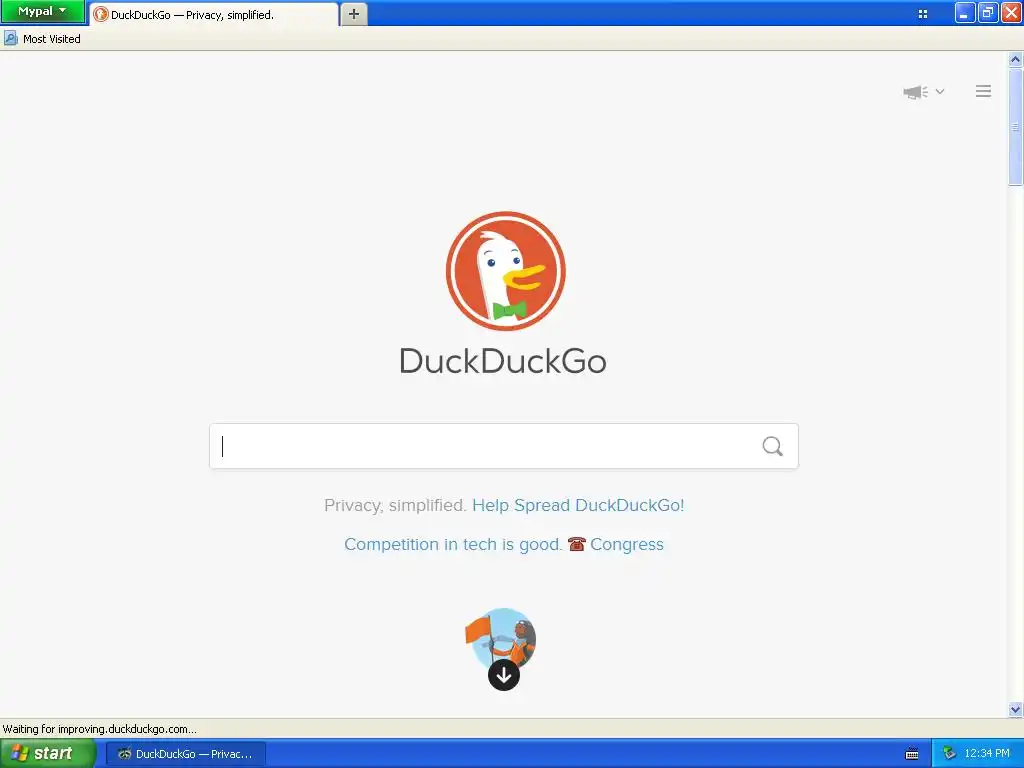This screenshot has width=1024, height=768.
Task: Open the Most Visited bookmarks folder
Action: pos(43,39)
